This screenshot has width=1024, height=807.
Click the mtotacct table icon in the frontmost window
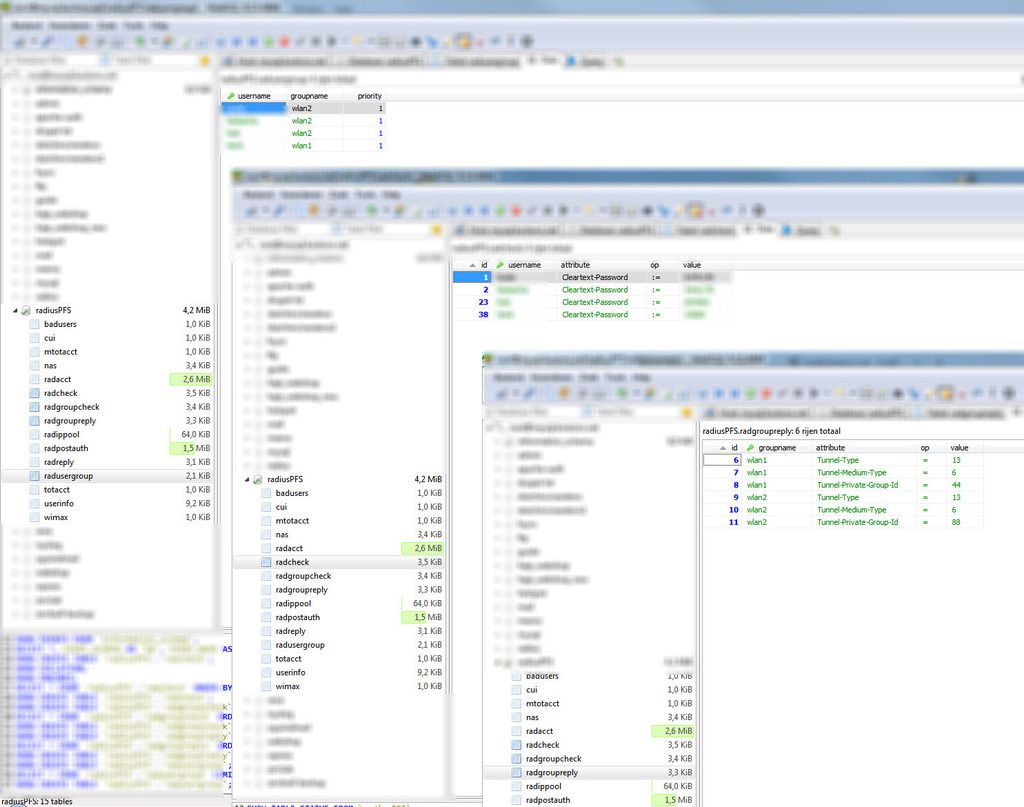click(517, 703)
